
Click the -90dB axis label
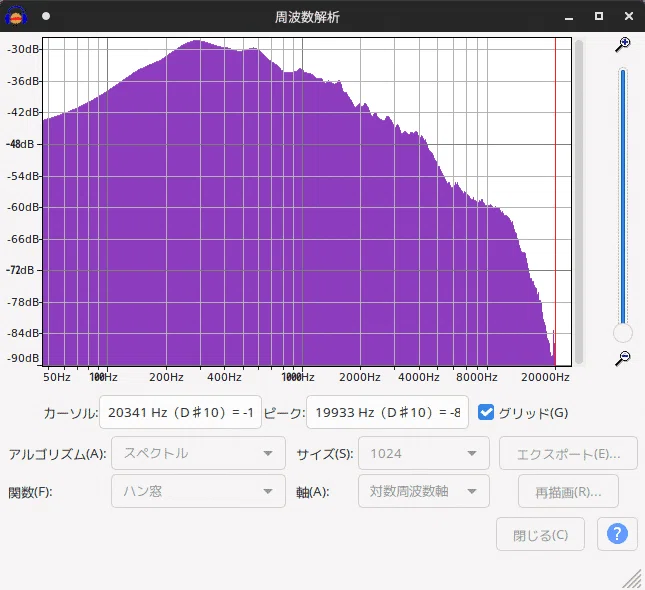pyautogui.click(x=23, y=358)
